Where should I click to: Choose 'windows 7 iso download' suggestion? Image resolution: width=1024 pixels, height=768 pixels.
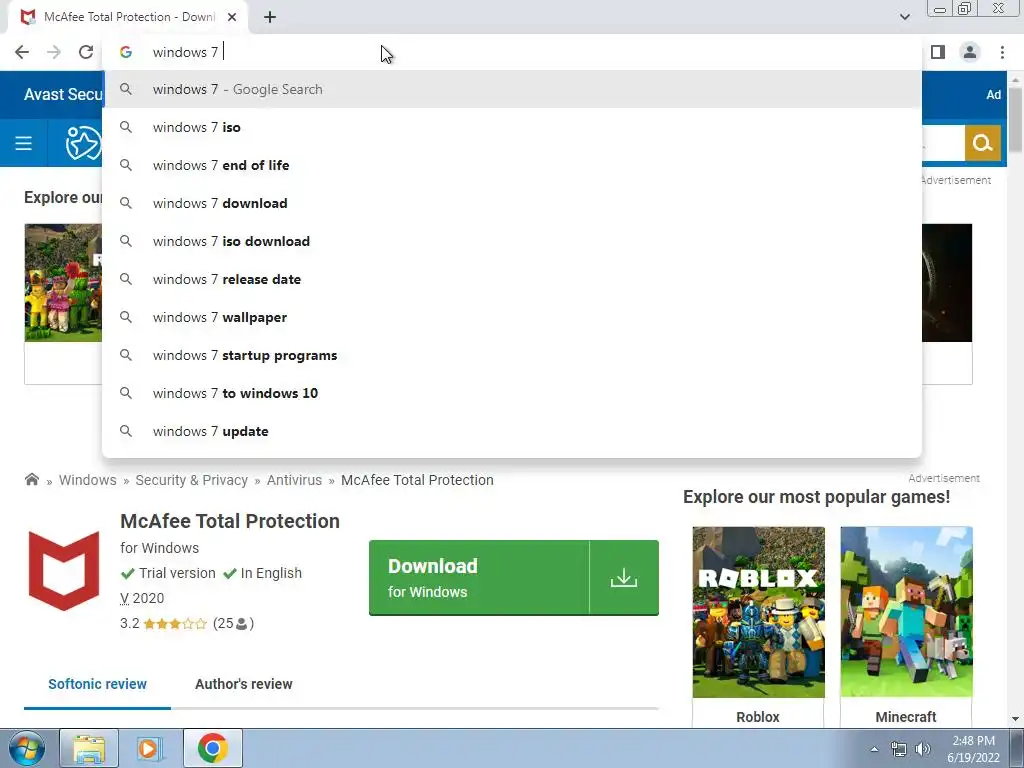[512, 241]
